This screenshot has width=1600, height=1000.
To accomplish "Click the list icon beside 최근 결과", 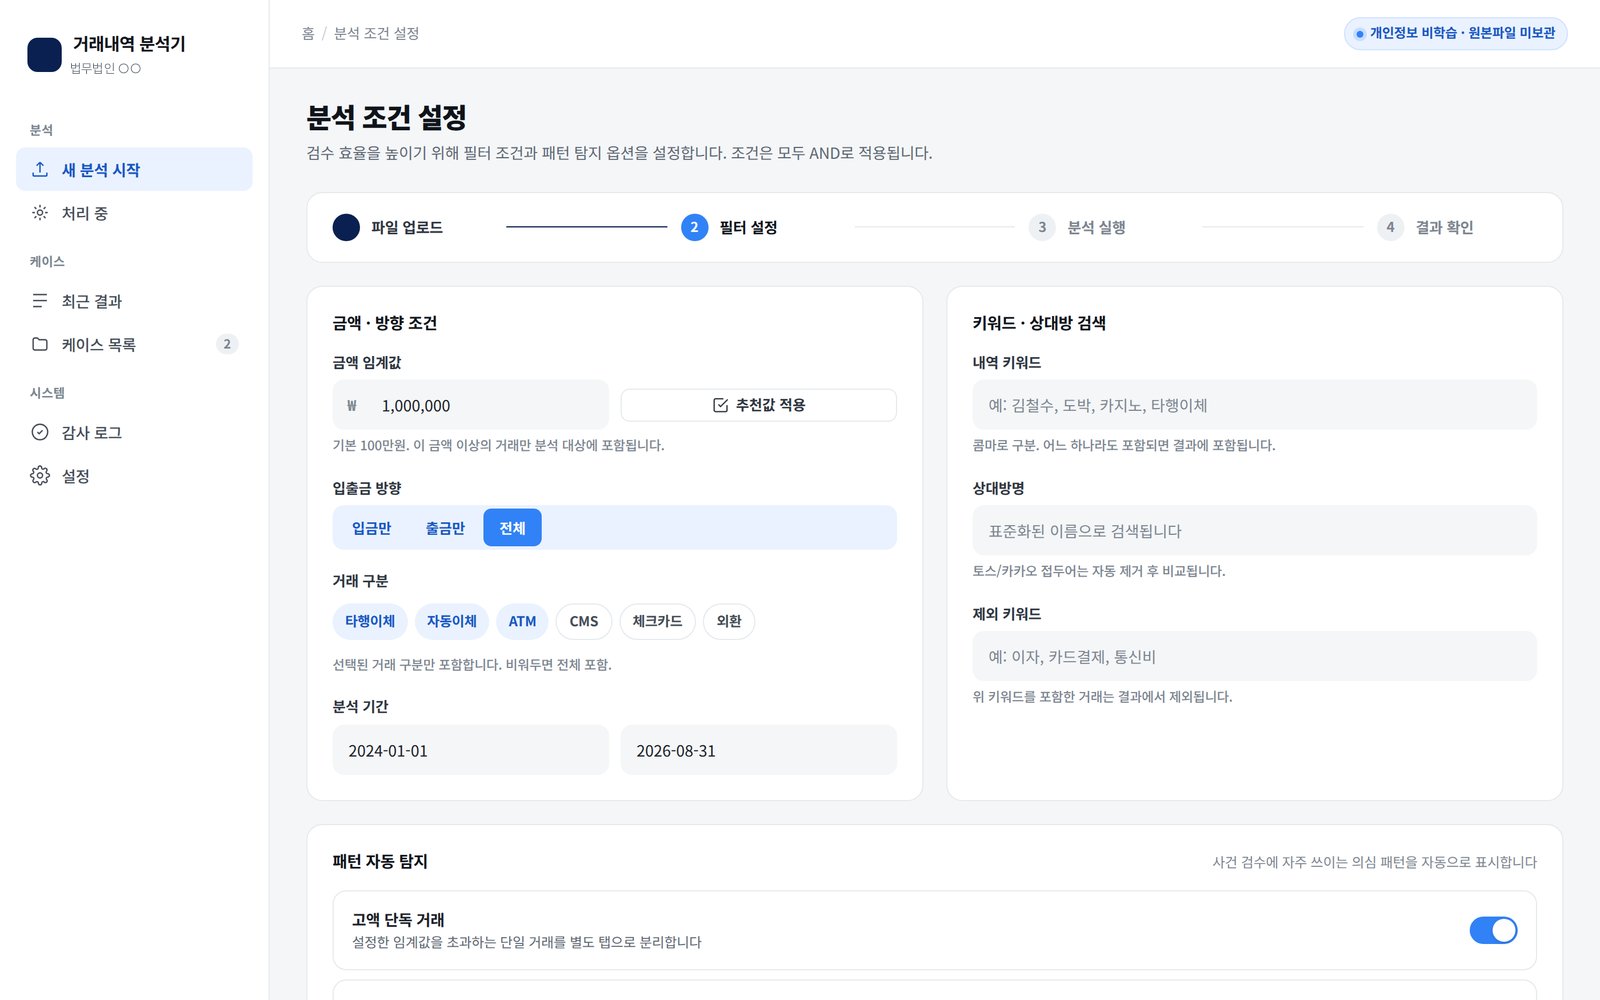I will tap(40, 301).
